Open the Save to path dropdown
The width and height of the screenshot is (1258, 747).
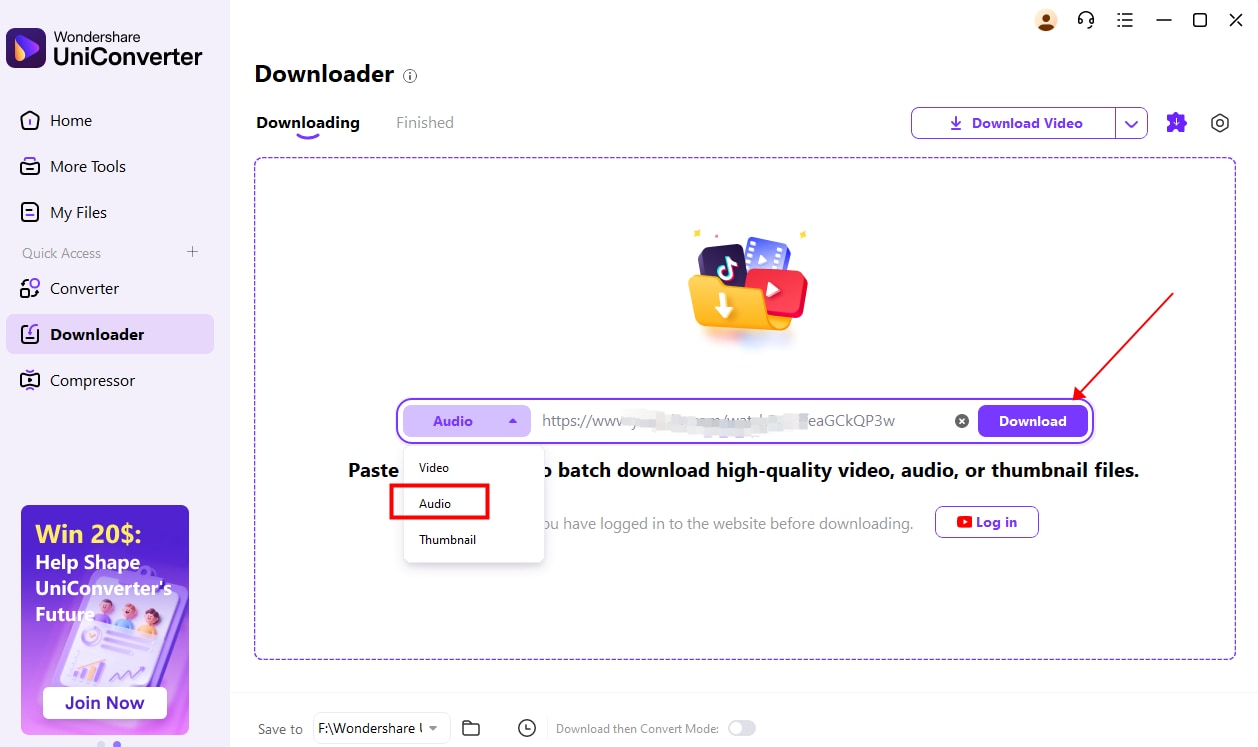[x=382, y=728]
